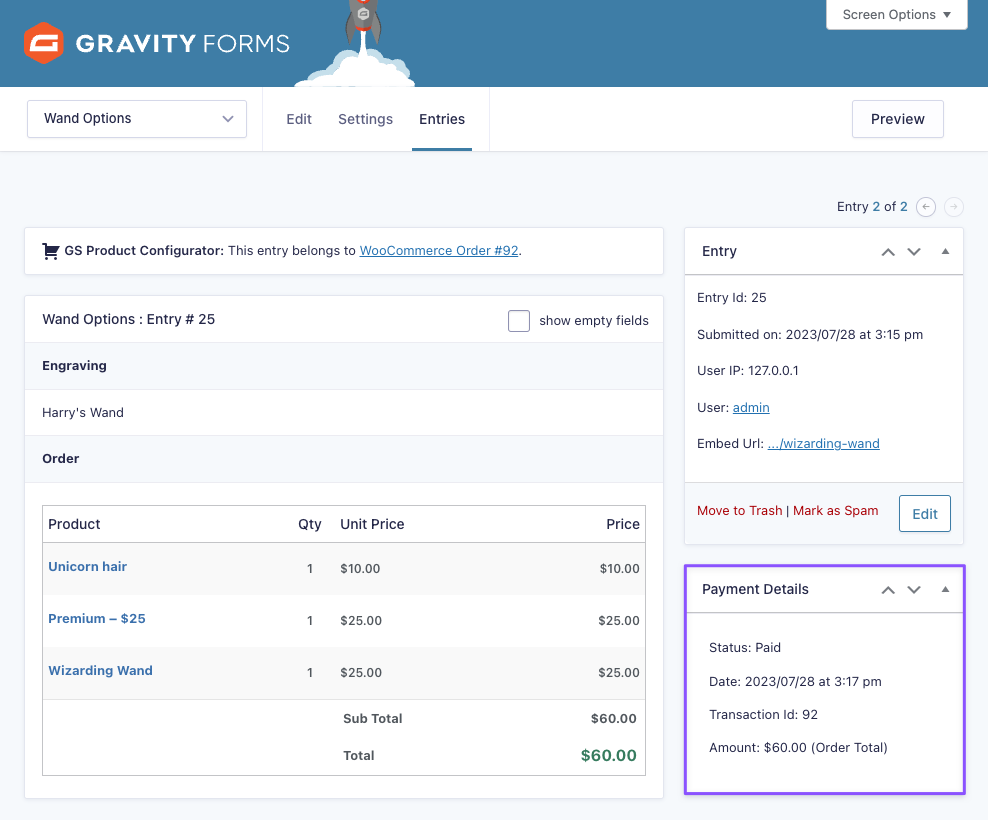Click Submitted on date text
Viewport: 988px width, 820px height.
point(810,335)
